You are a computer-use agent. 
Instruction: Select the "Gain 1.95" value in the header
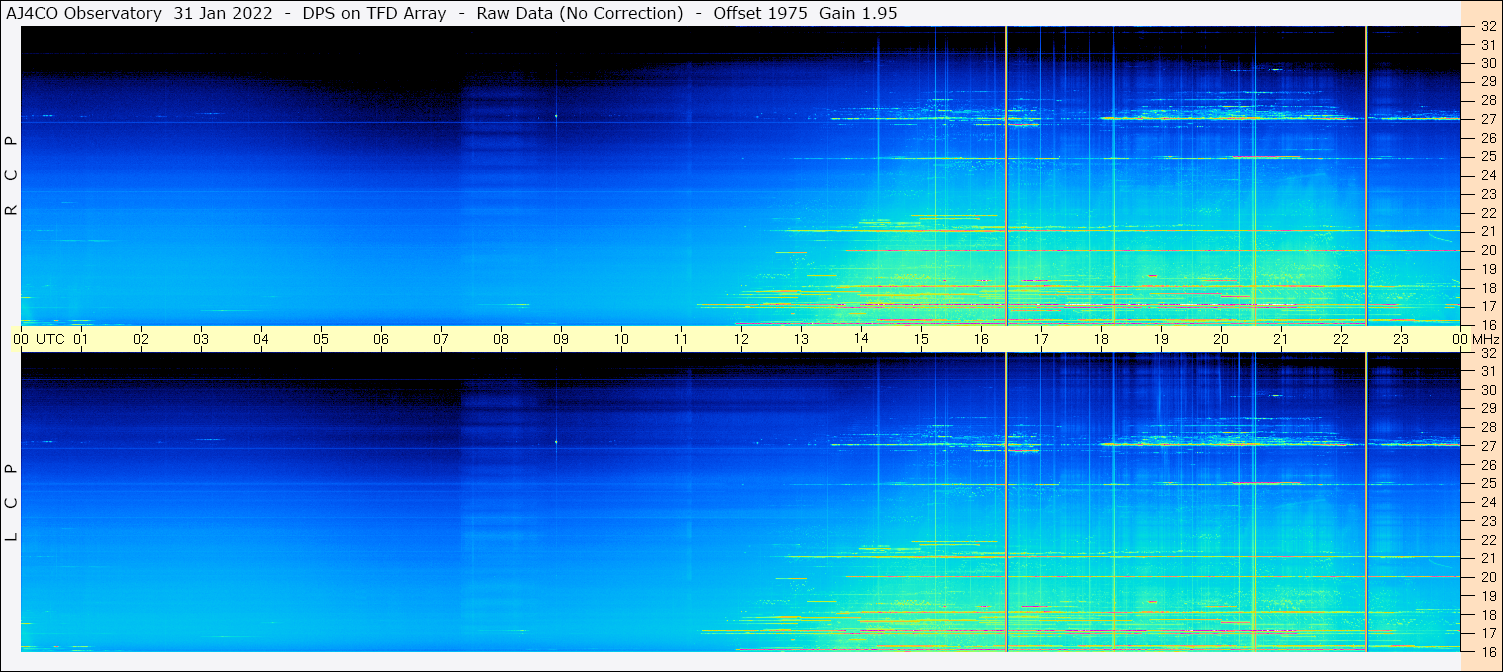pyautogui.click(x=858, y=13)
